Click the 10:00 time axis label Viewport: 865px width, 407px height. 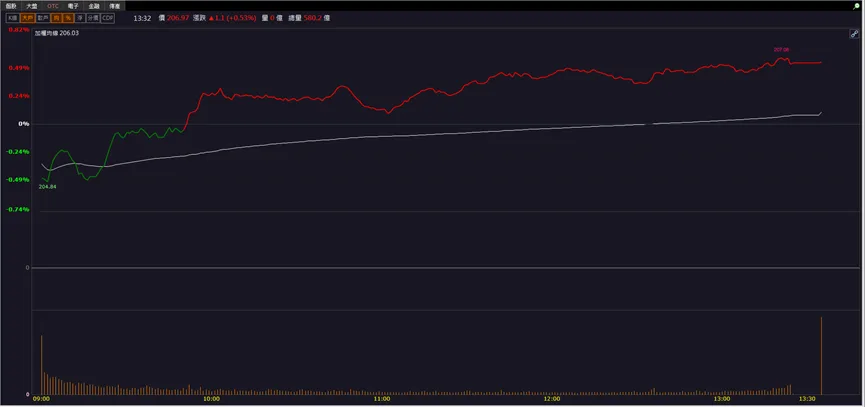coord(211,399)
